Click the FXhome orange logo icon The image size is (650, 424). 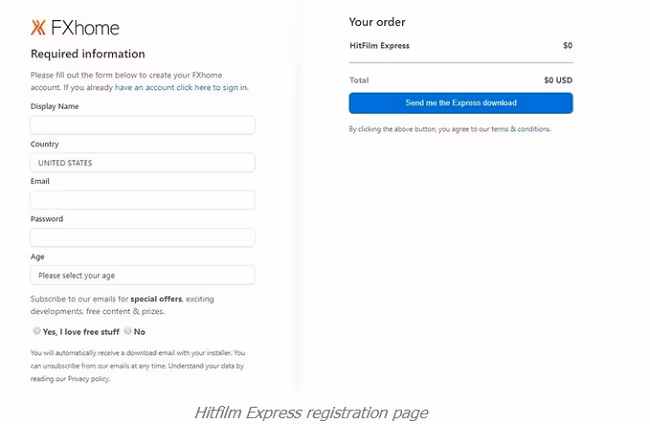point(39,28)
